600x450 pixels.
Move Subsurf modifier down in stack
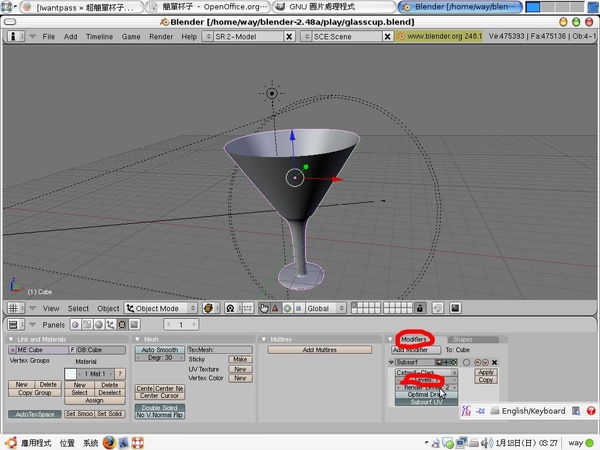(x=485, y=362)
